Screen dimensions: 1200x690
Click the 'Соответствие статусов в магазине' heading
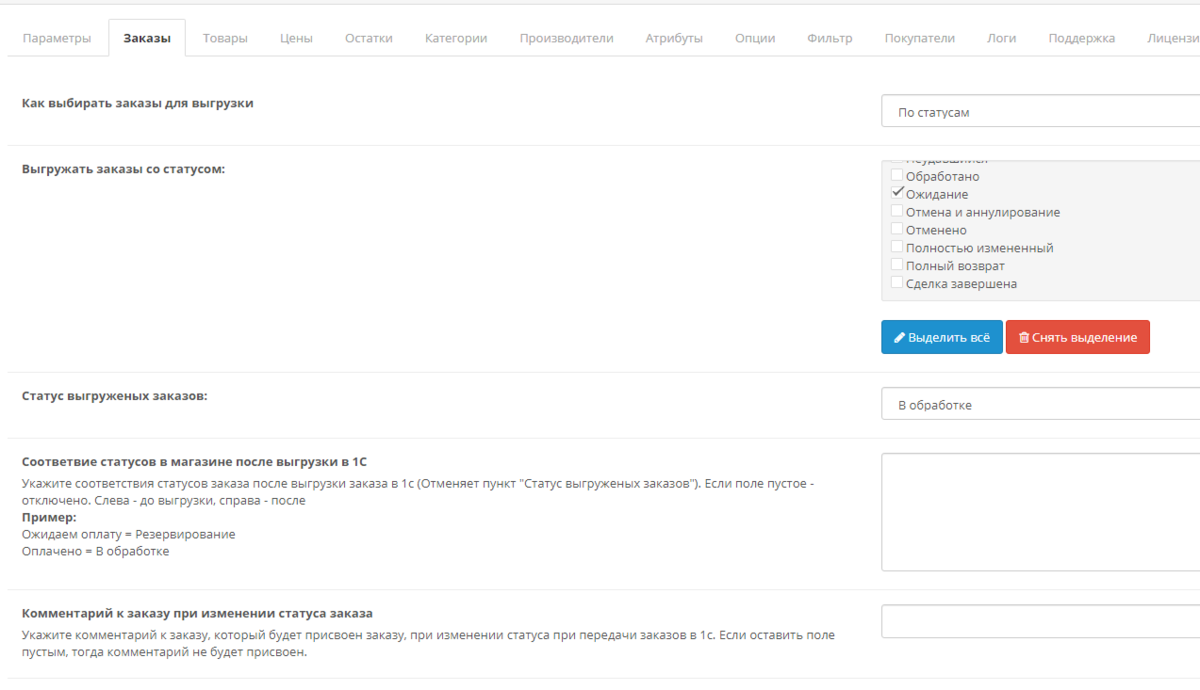pos(195,462)
